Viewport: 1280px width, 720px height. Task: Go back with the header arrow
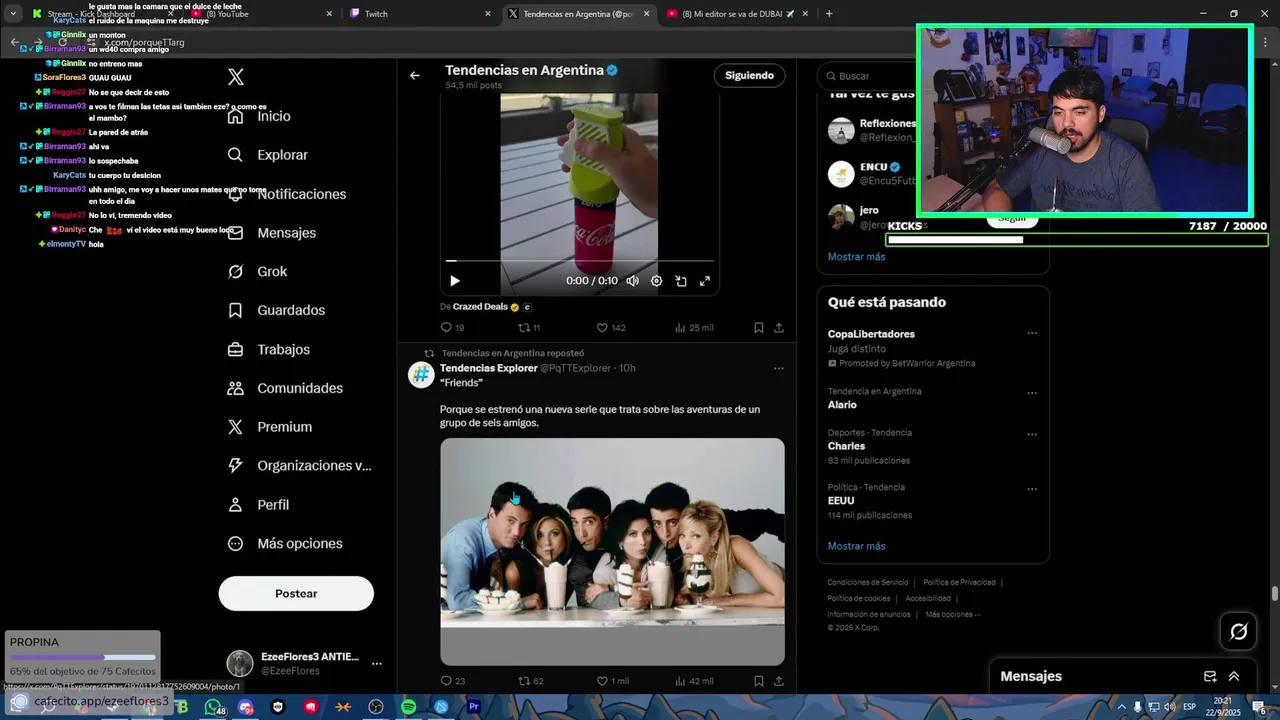(x=415, y=75)
